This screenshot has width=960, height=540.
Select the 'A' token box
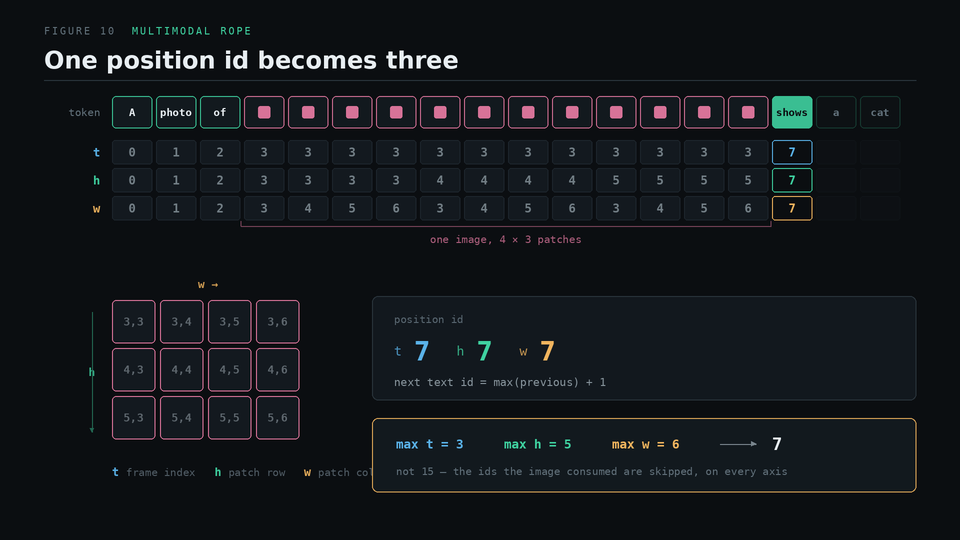tap(132, 112)
